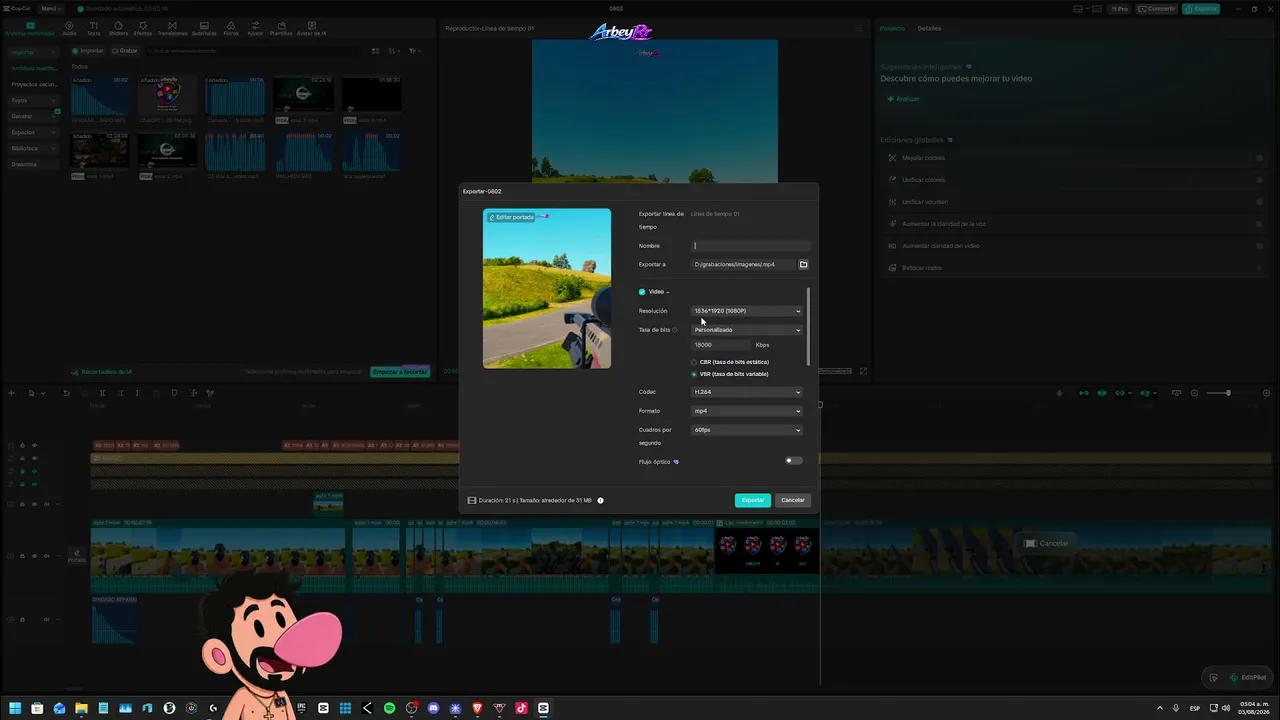Switch media grid view icon
Screen dimensions: 1280x720
tap(376, 51)
